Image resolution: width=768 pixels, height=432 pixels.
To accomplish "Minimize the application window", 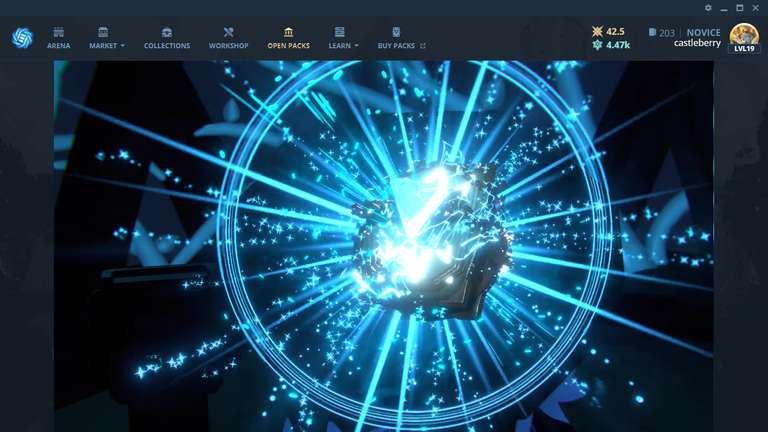I will pos(724,8).
